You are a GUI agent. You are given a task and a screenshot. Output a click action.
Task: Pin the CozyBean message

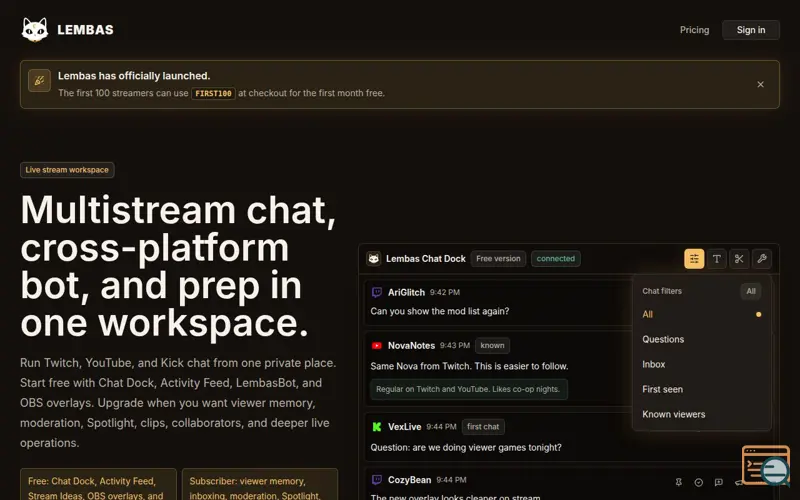click(x=679, y=482)
